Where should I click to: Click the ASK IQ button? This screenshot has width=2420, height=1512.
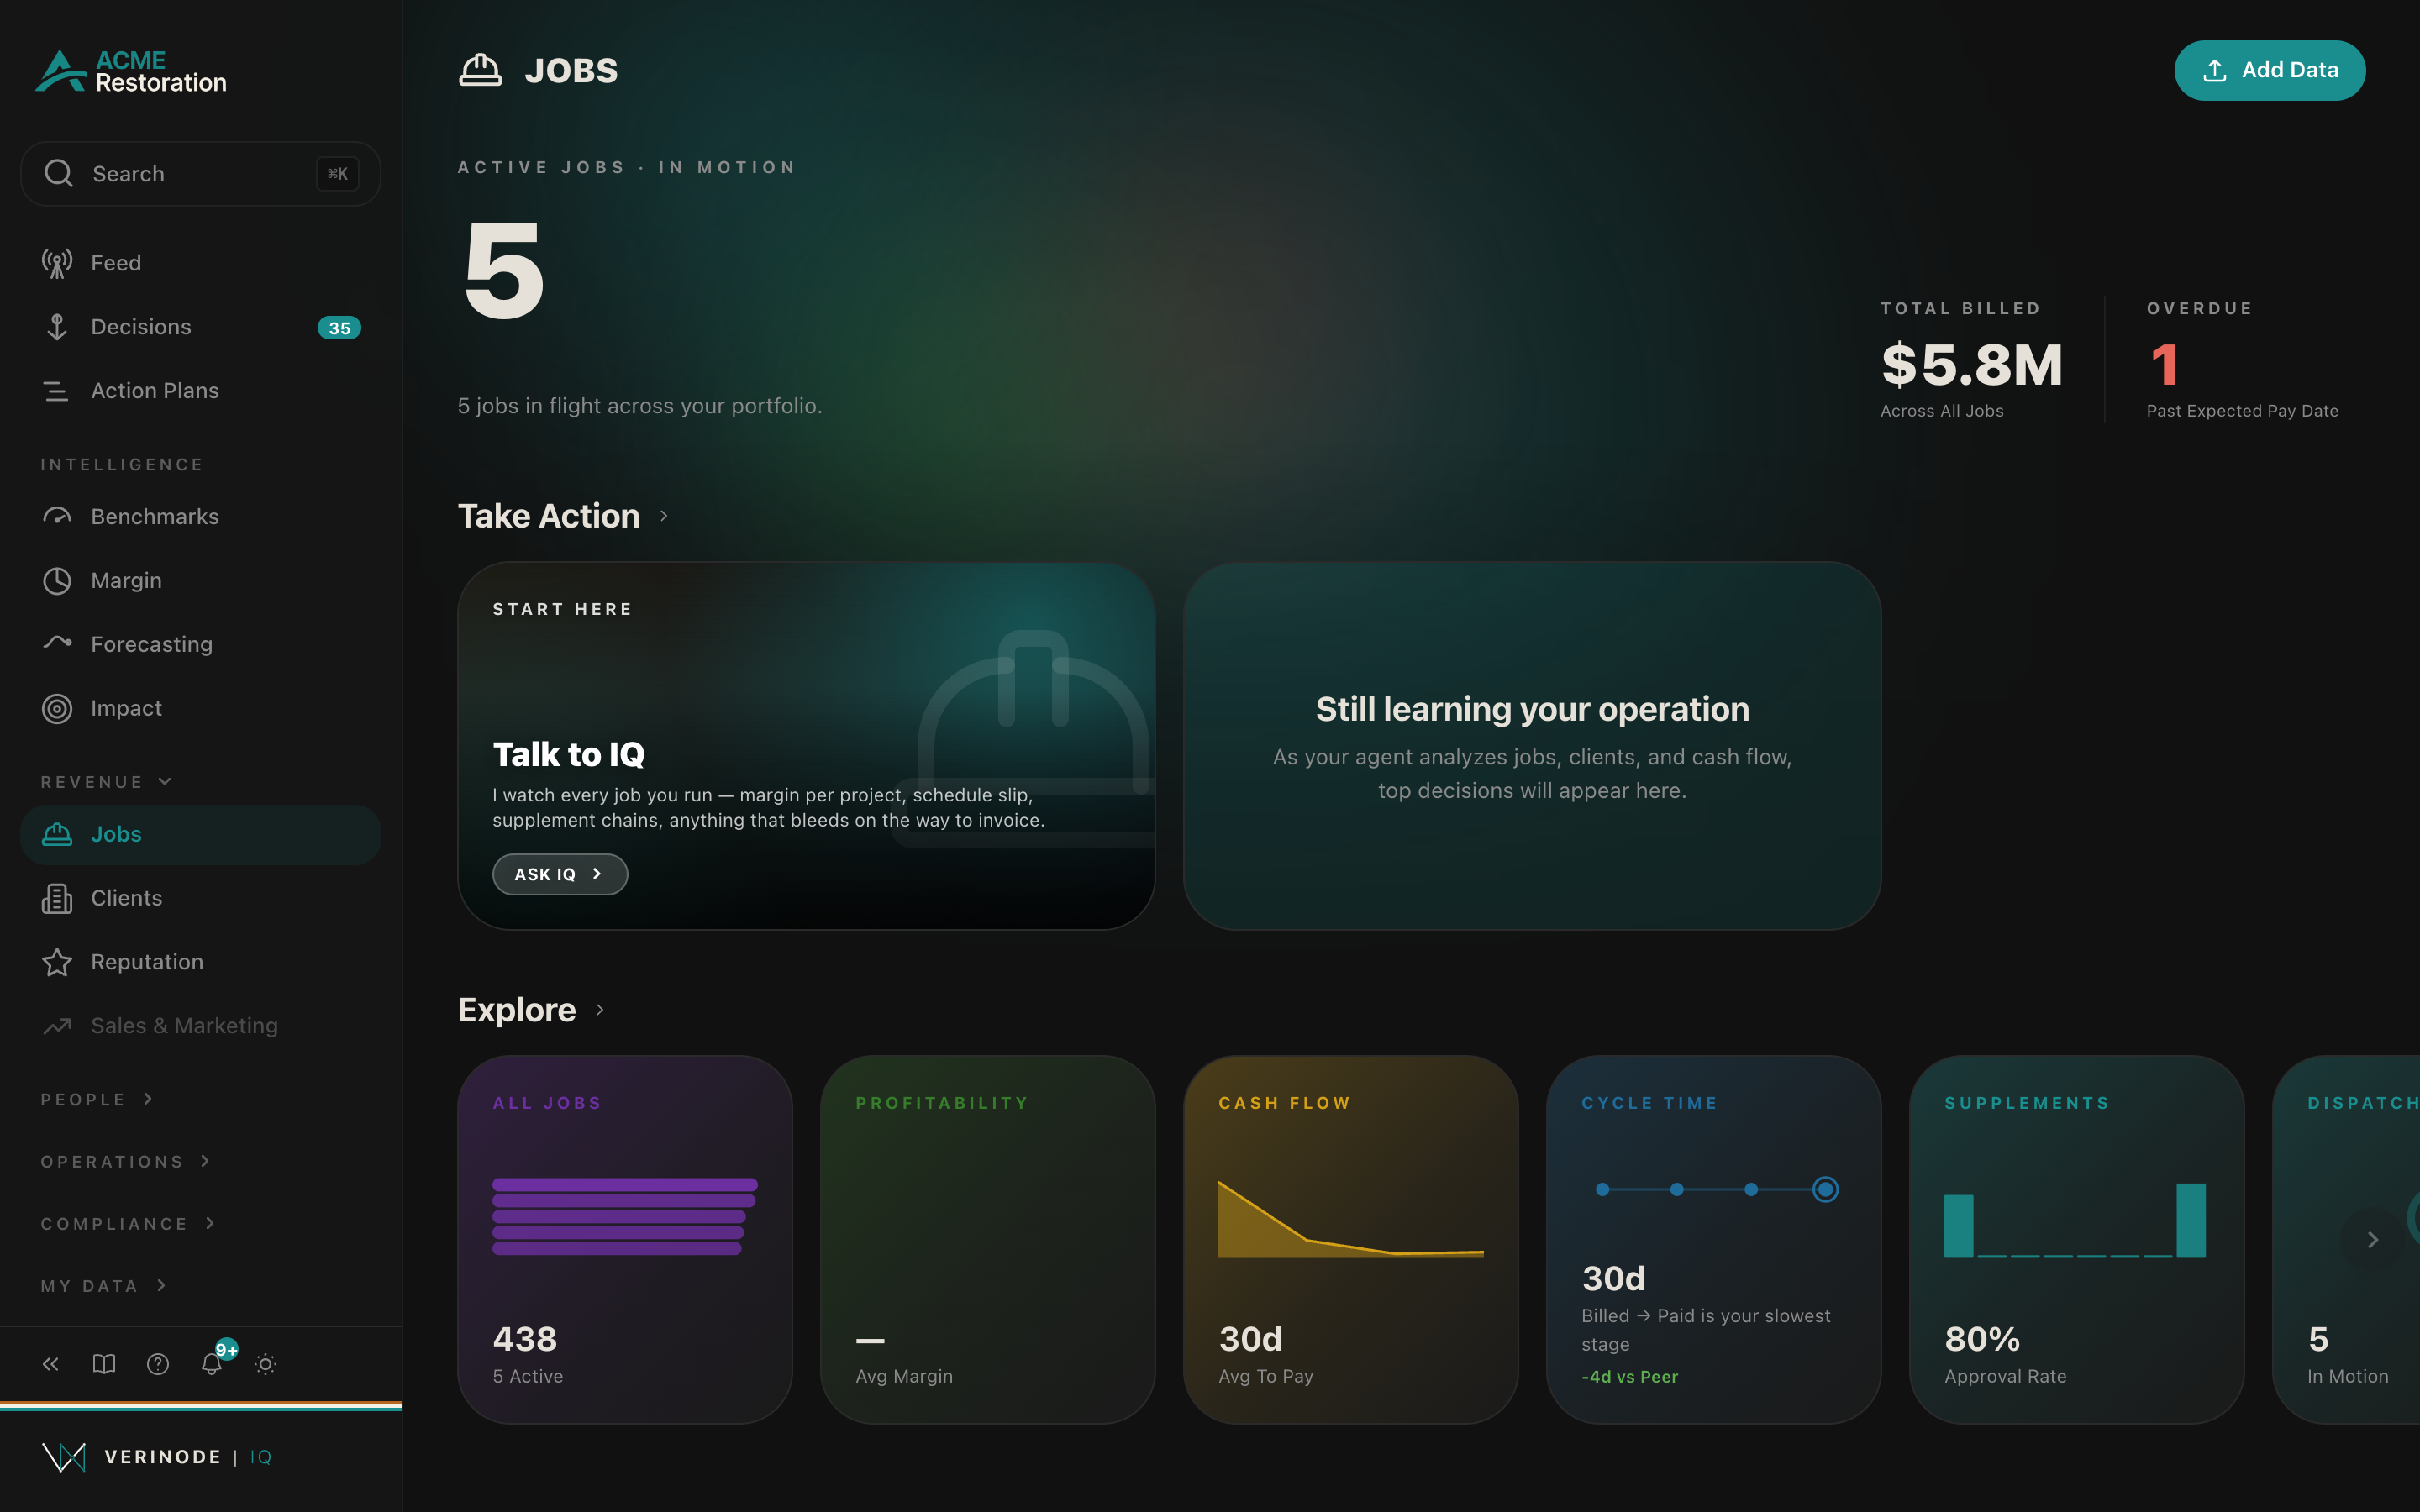(560, 874)
